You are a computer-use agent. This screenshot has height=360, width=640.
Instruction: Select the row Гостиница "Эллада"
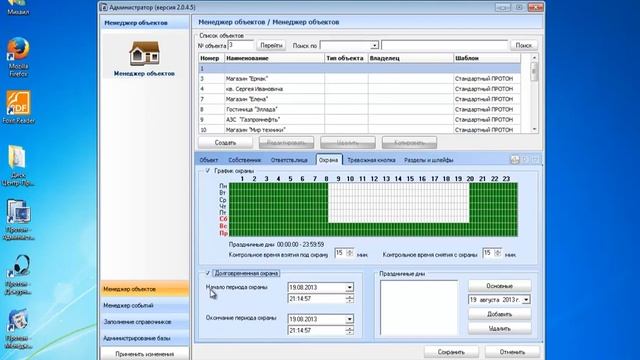[360, 109]
